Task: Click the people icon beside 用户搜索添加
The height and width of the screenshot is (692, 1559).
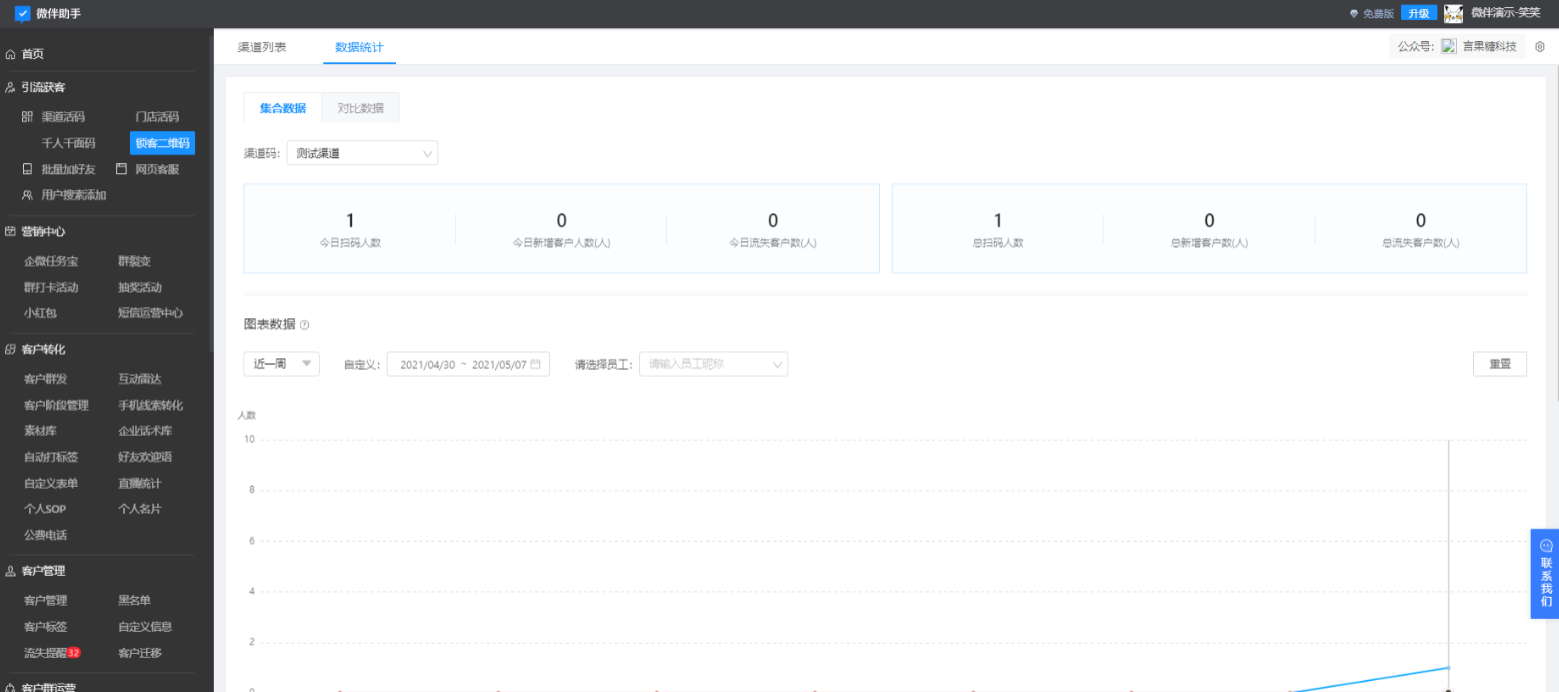Action: [x=28, y=195]
